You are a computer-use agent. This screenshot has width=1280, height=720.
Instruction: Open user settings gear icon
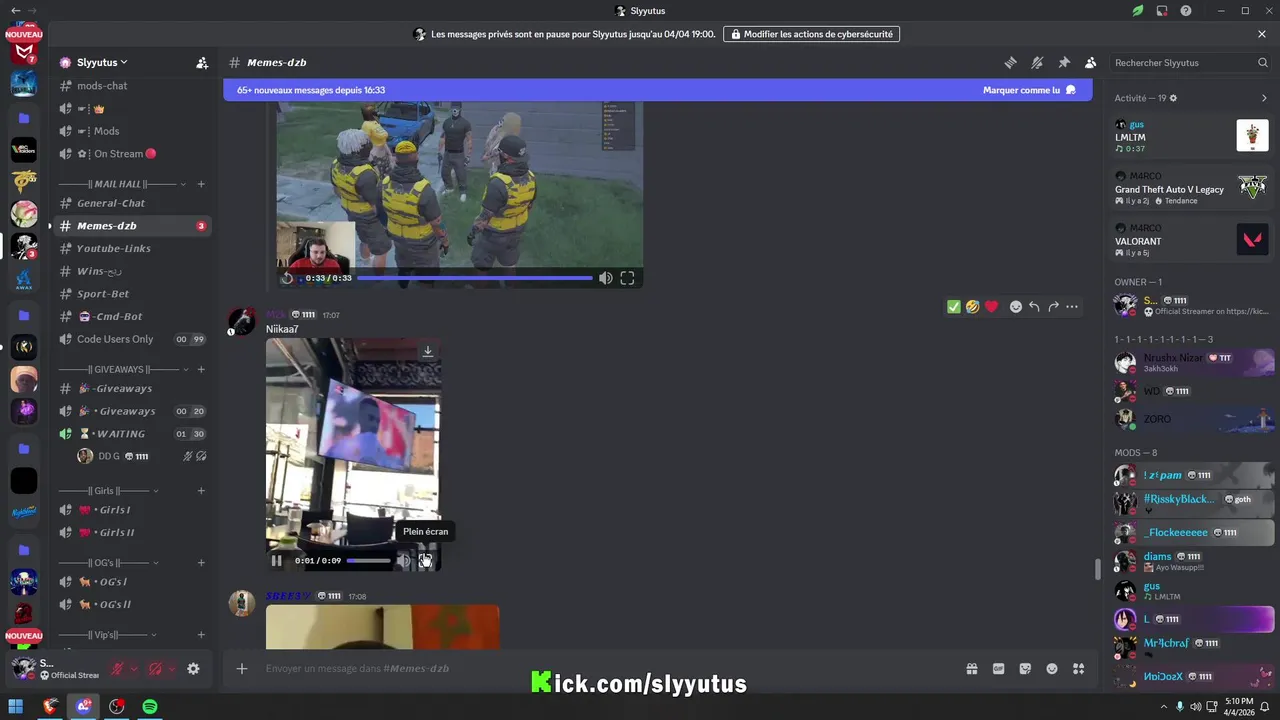click(193, 669)
